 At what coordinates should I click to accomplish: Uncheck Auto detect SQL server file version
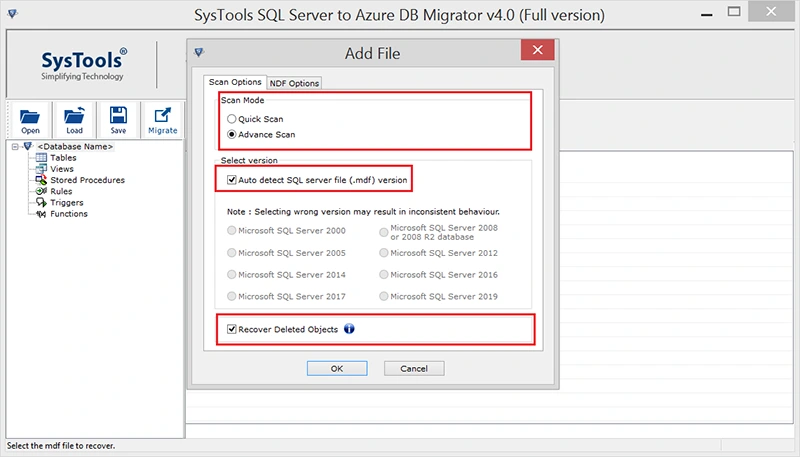232,180
